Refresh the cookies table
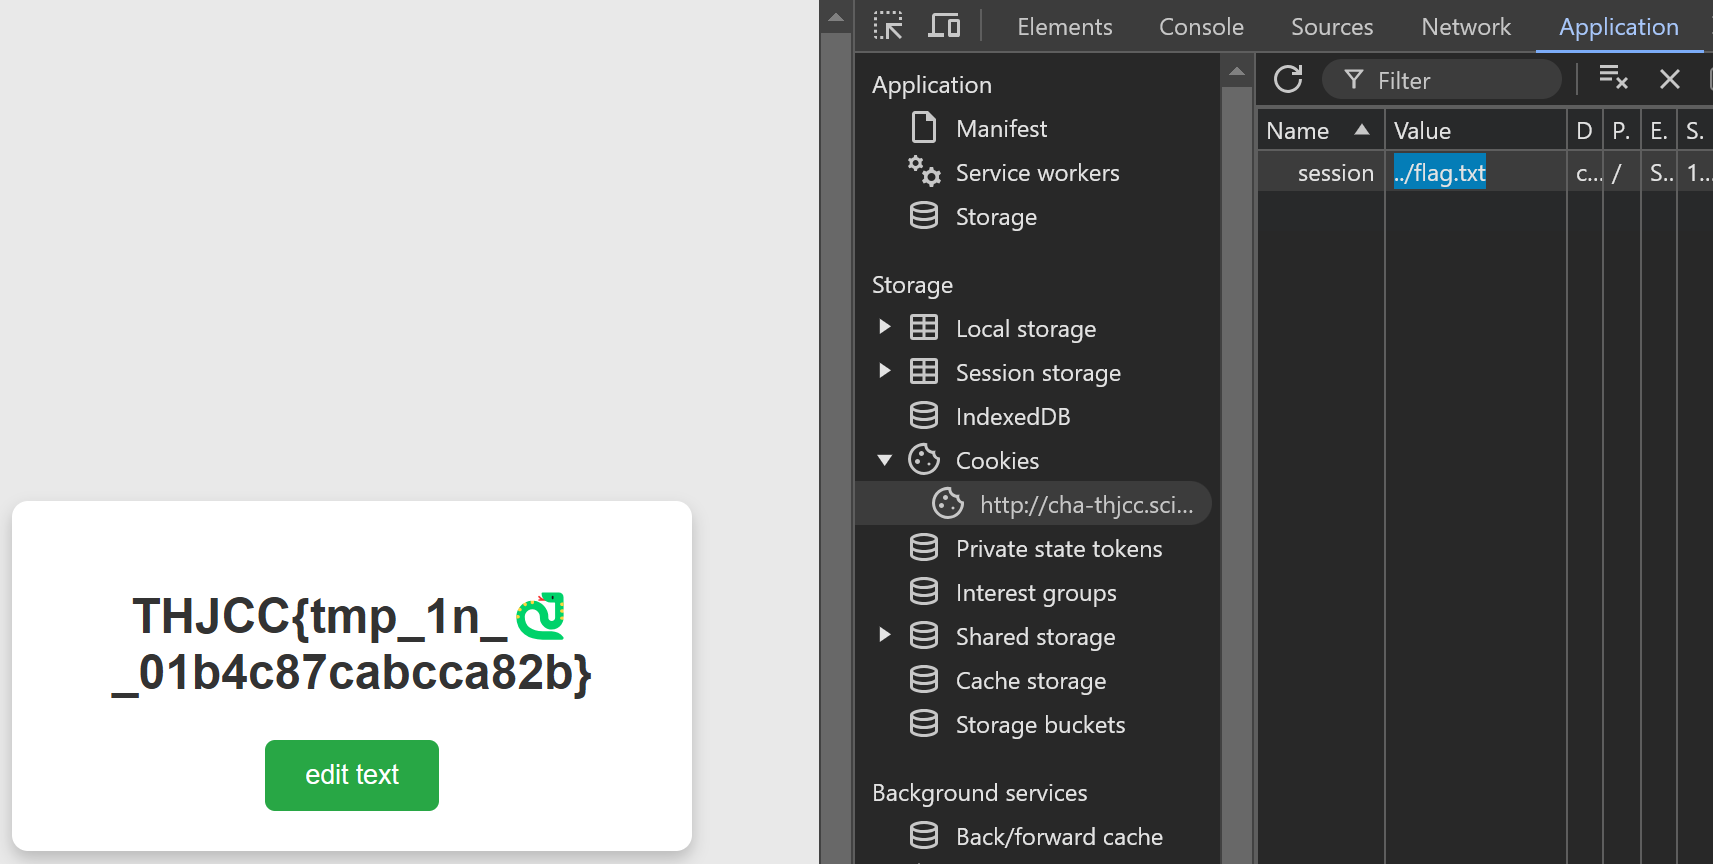The width and height of the screenshot is (1714, 864). (x=1288, y=79)
